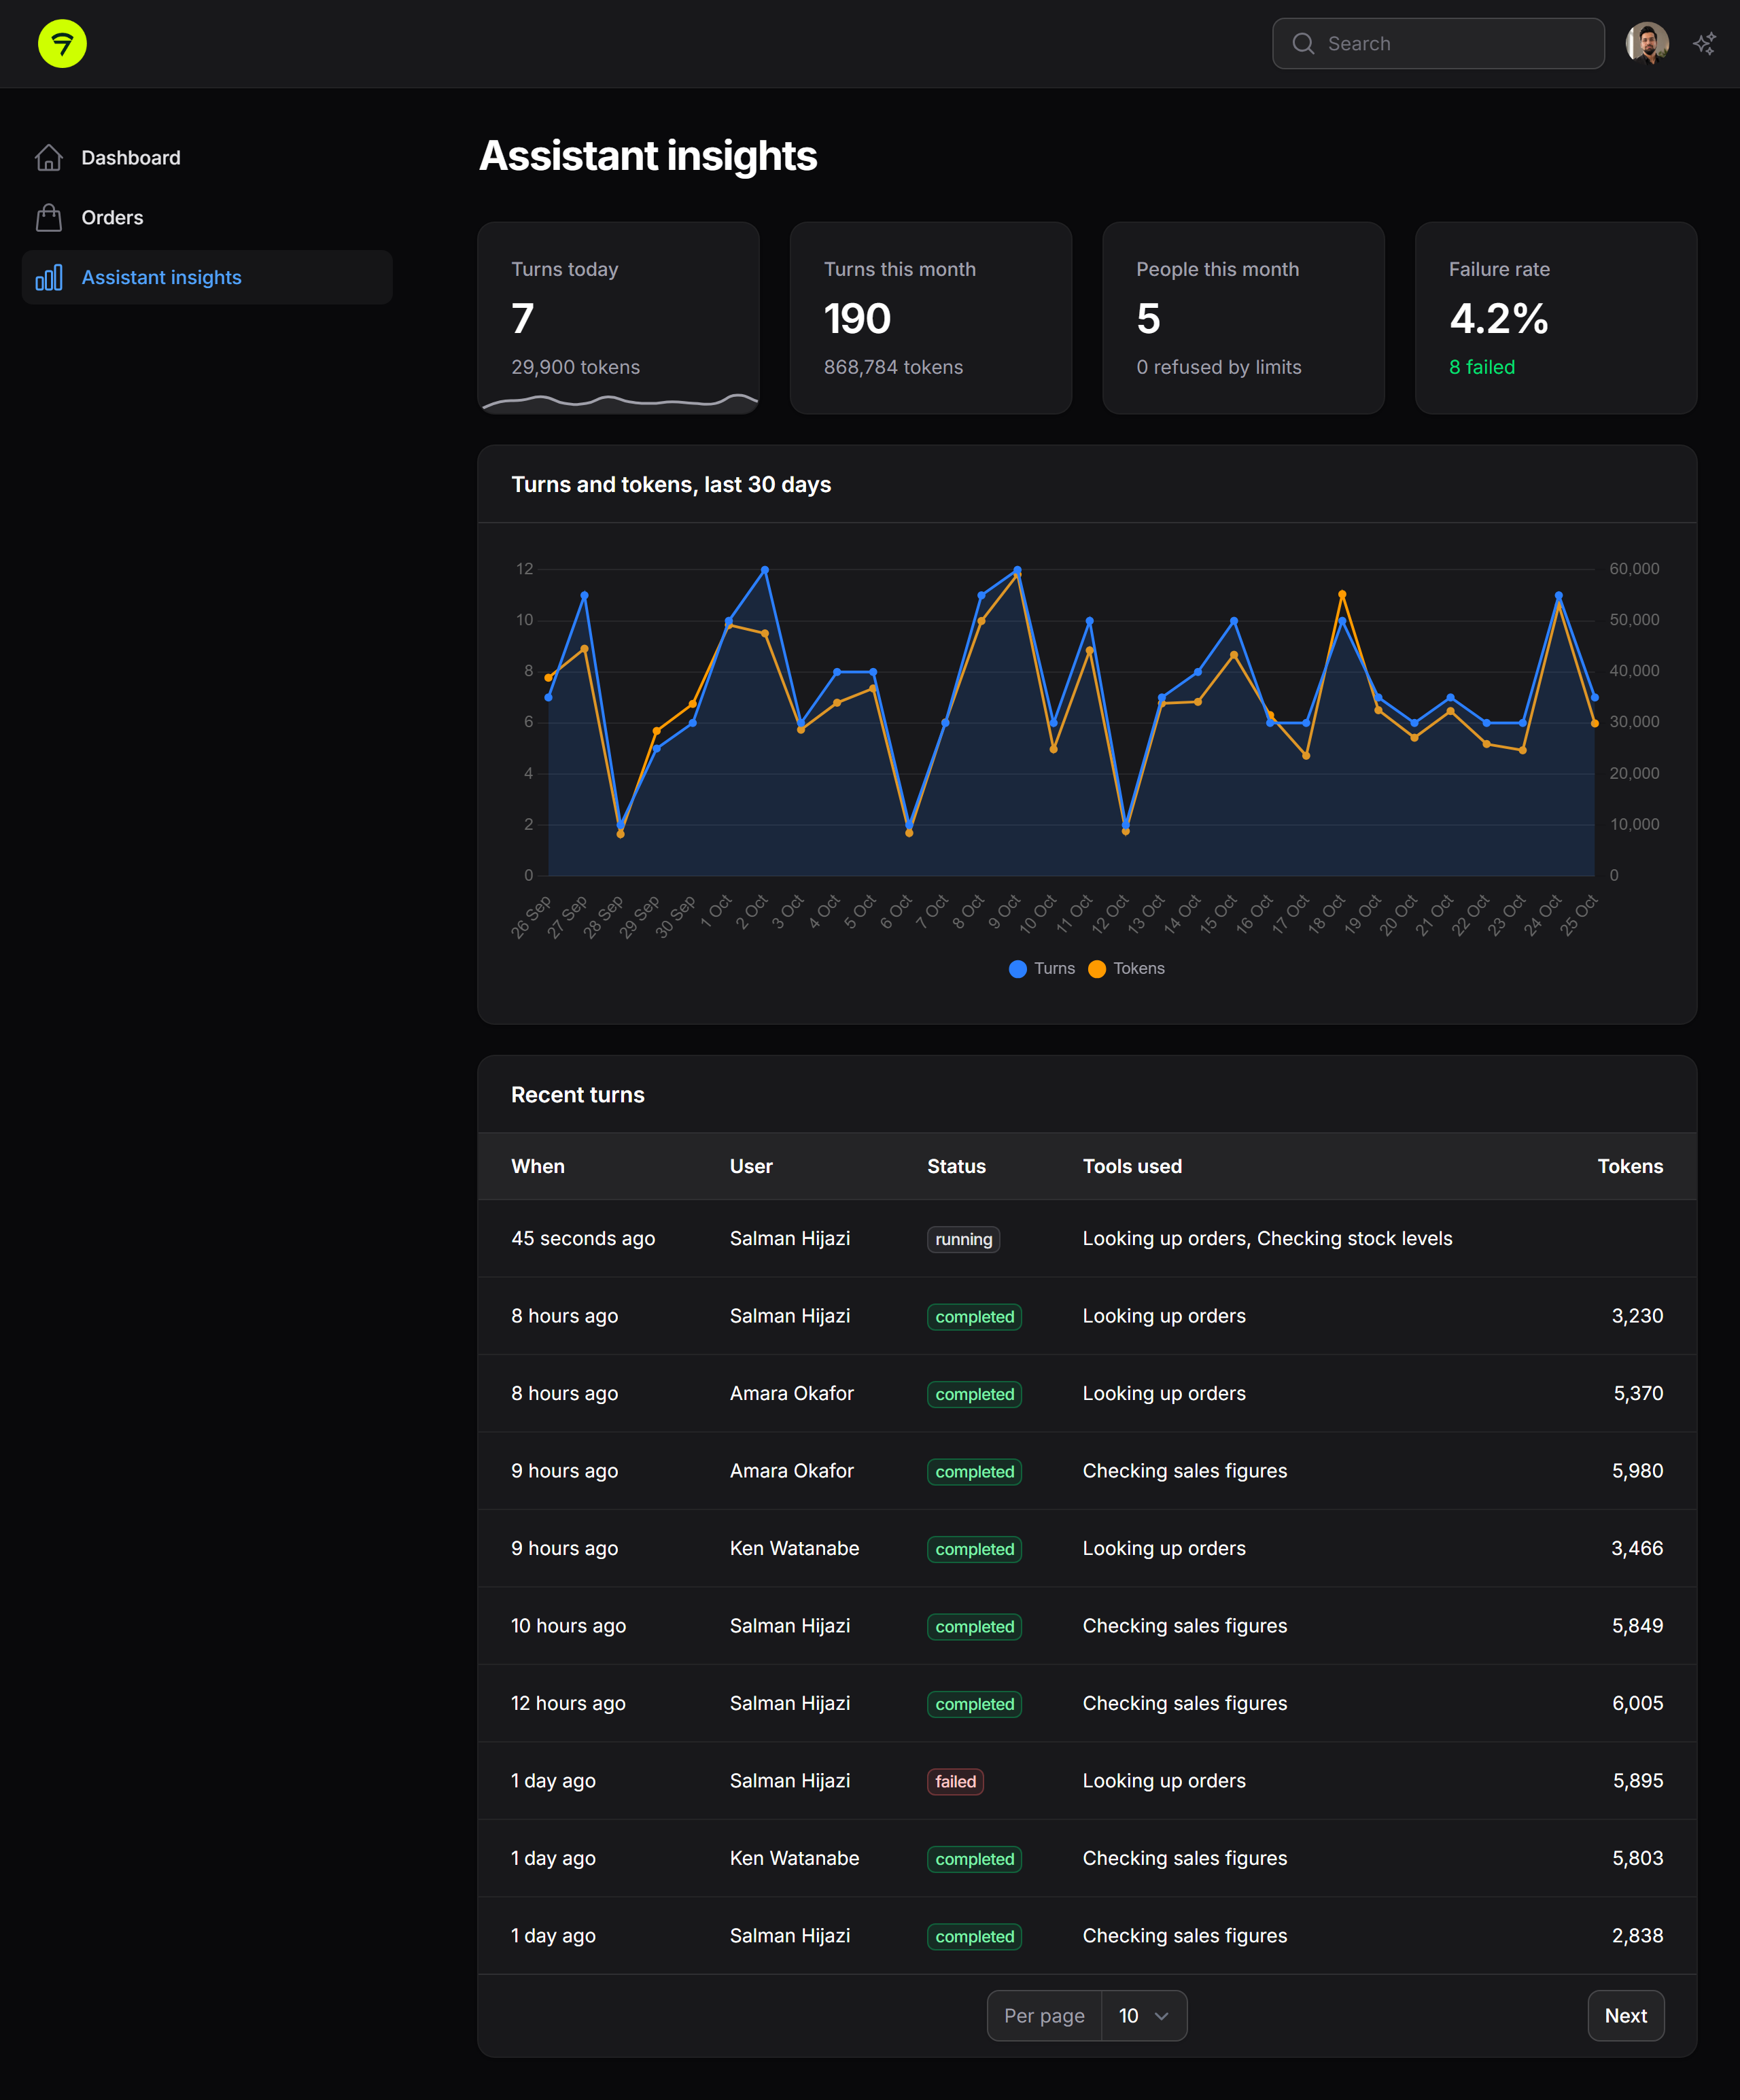The height and width of the screenshot is (2100, 1740).
Task: Click the Status column header
Action: (956, 1167)
